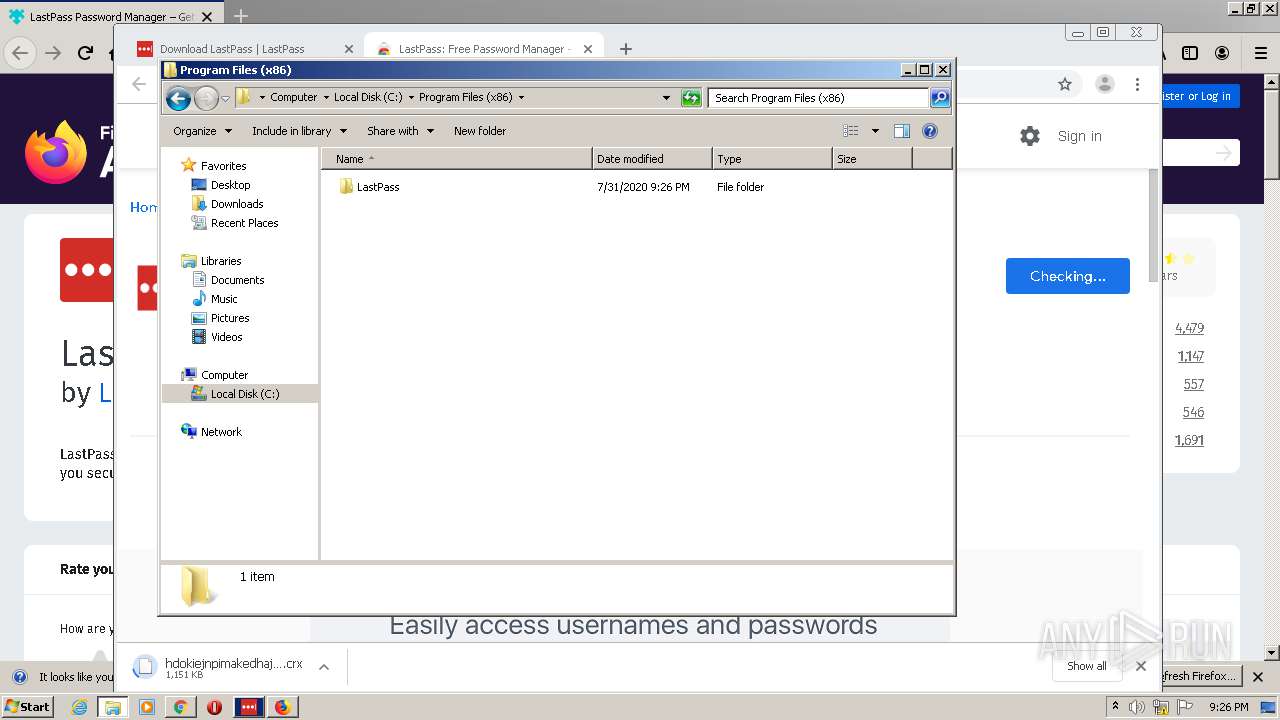Expand the Computer breadcrumb arrow
The image size is (1280, 720).
[326, 98]
